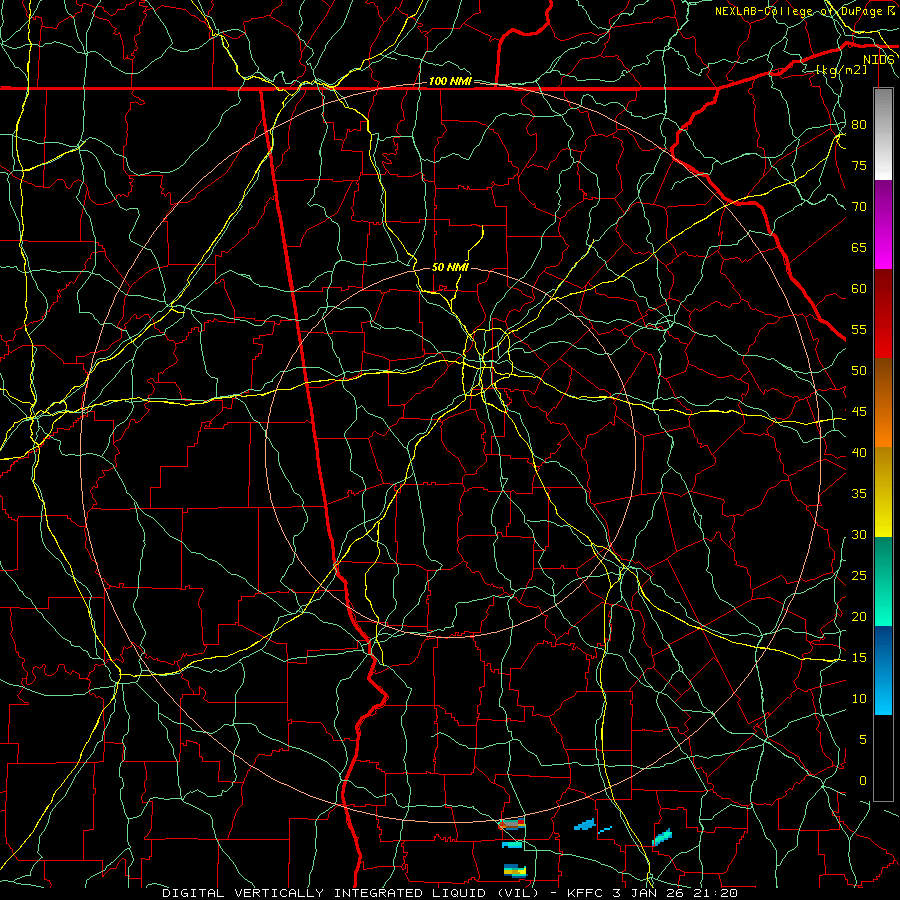900x900 pixels.
Task: Click the 5 value on the scale
Action: point(863,740)
